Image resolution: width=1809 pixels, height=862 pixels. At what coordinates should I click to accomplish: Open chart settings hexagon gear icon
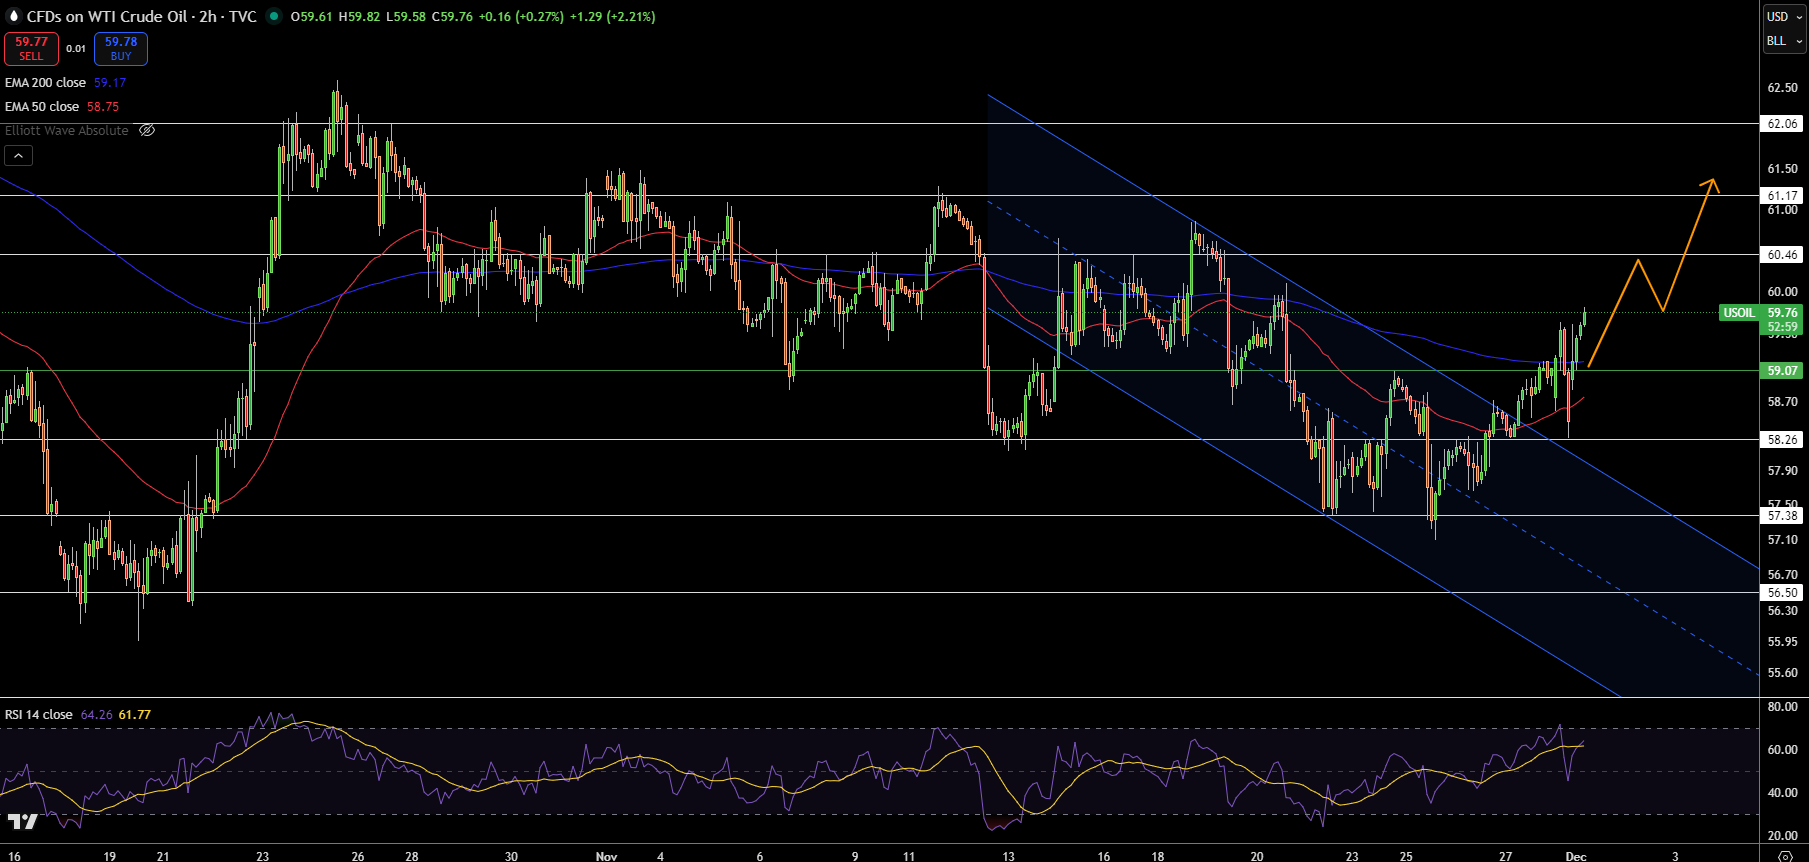click(x=1785, y=856)
